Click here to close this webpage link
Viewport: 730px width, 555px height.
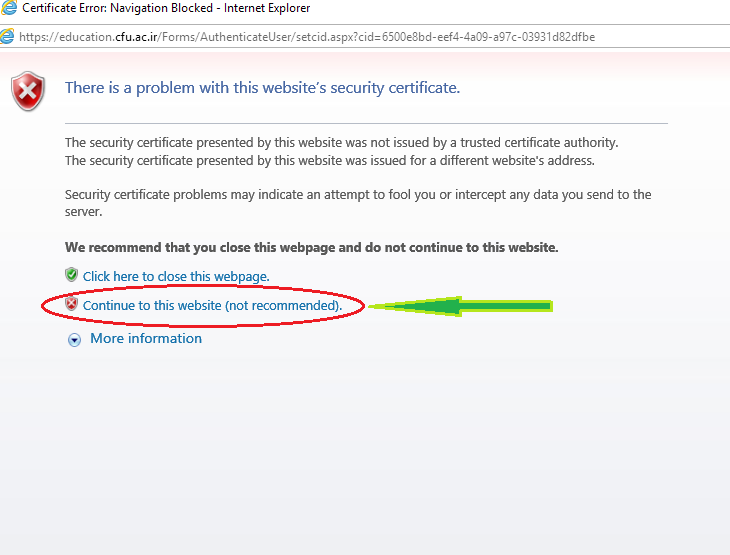point(176,276)
